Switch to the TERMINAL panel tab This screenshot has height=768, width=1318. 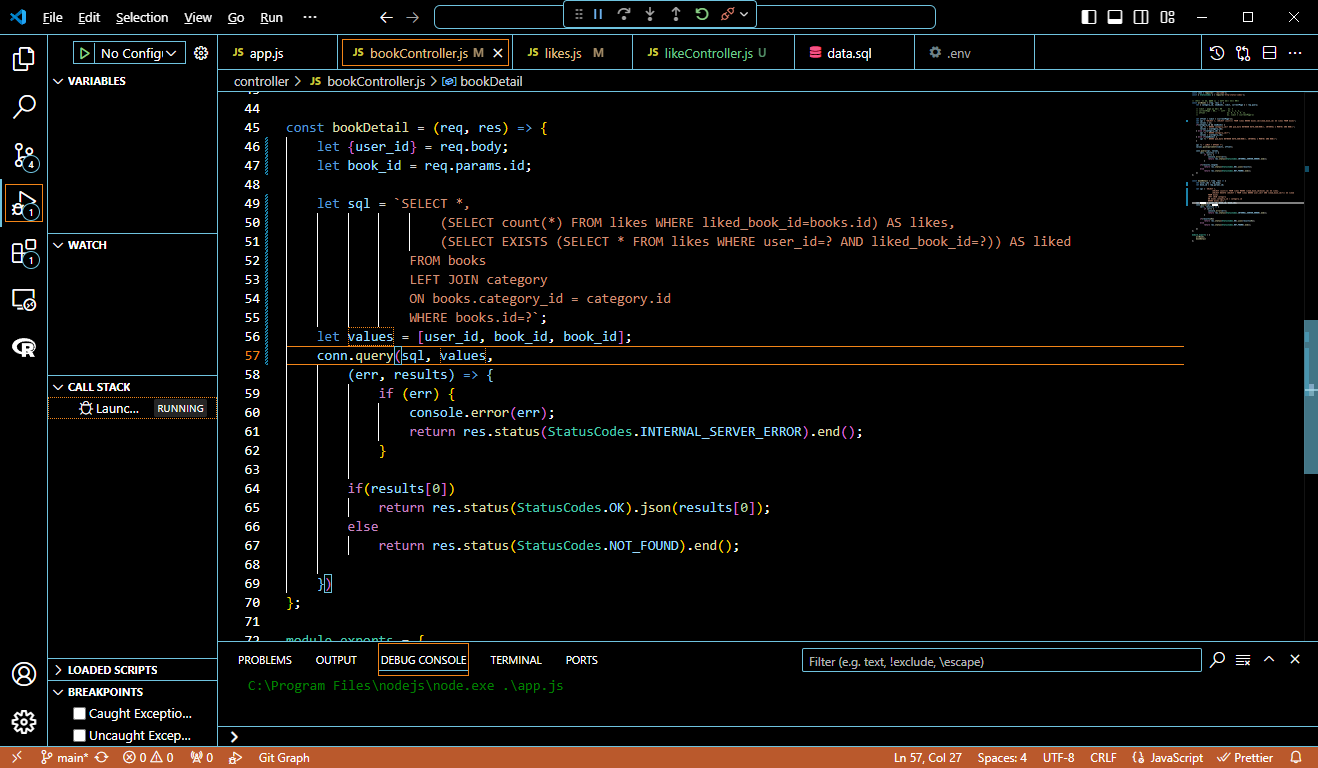(x=516, y=660)
